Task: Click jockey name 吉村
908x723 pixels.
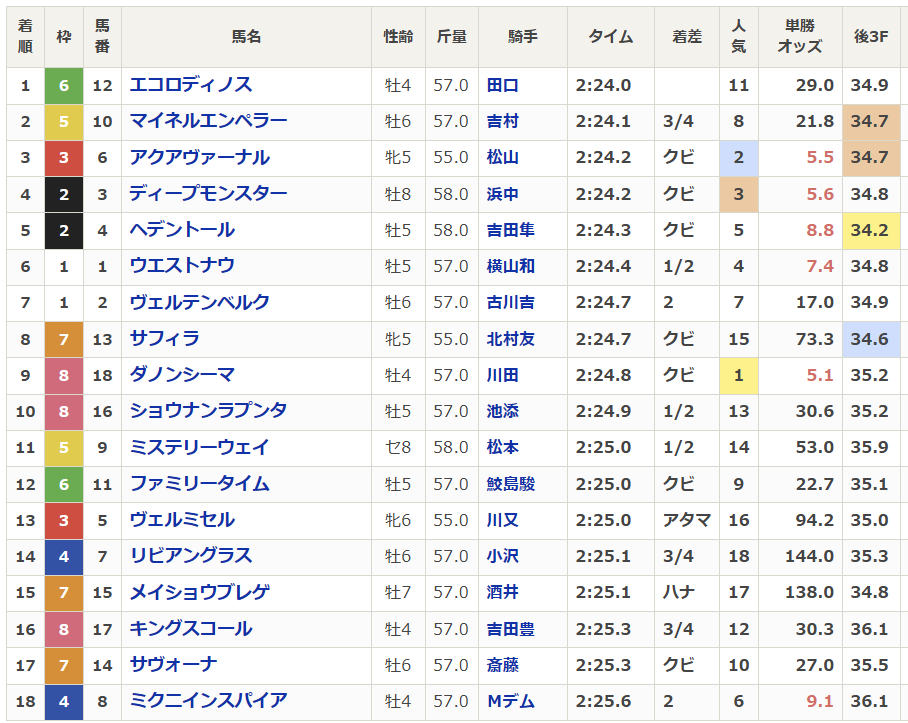Action: pos(503,121)
